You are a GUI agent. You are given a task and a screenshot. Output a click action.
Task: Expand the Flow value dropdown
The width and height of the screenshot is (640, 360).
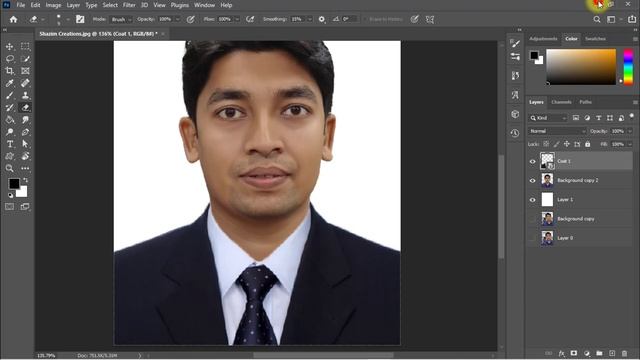tap(237, 19)
